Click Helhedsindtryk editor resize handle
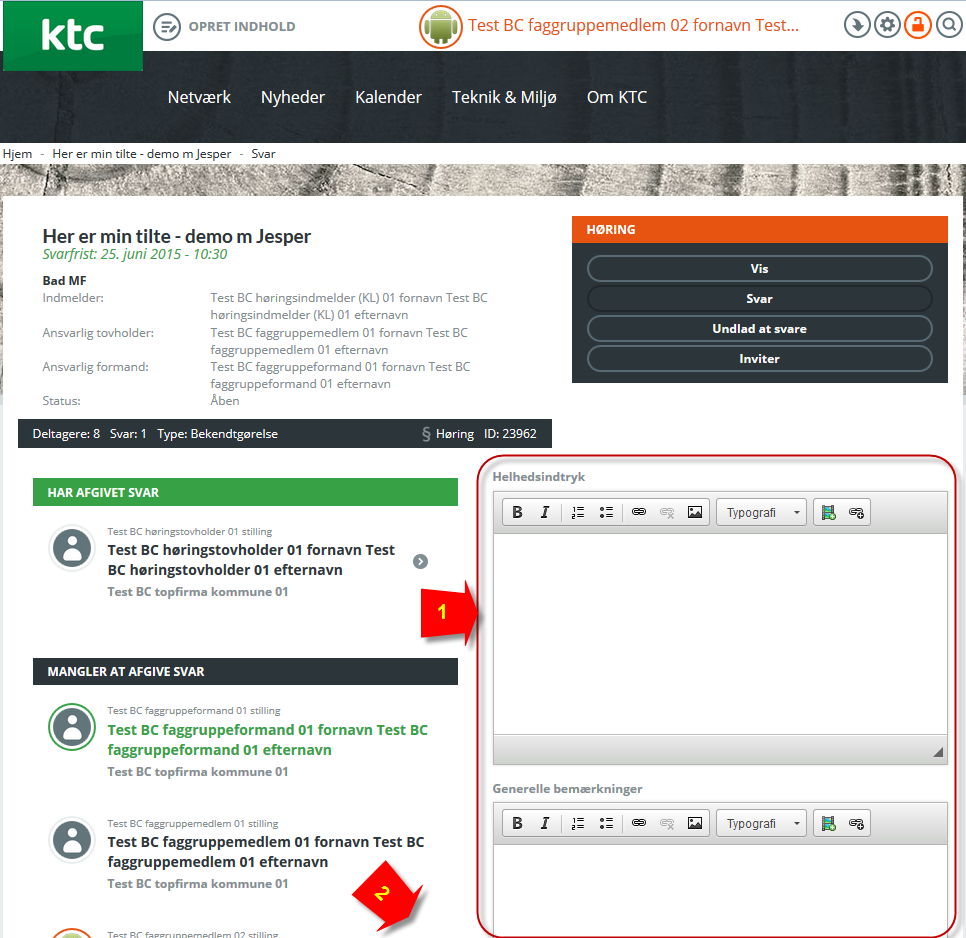Screen dimensions: 966x938 click(938, 752)
